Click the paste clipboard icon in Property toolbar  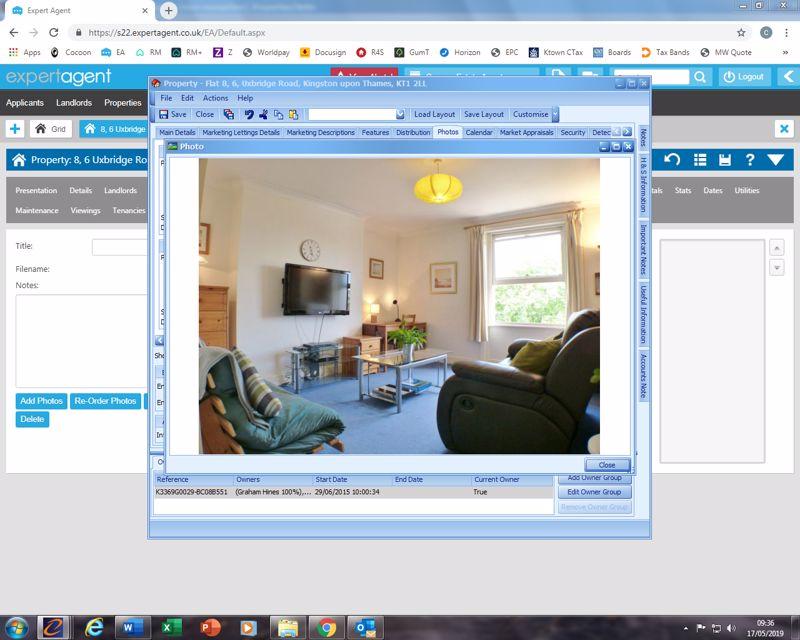294,114
